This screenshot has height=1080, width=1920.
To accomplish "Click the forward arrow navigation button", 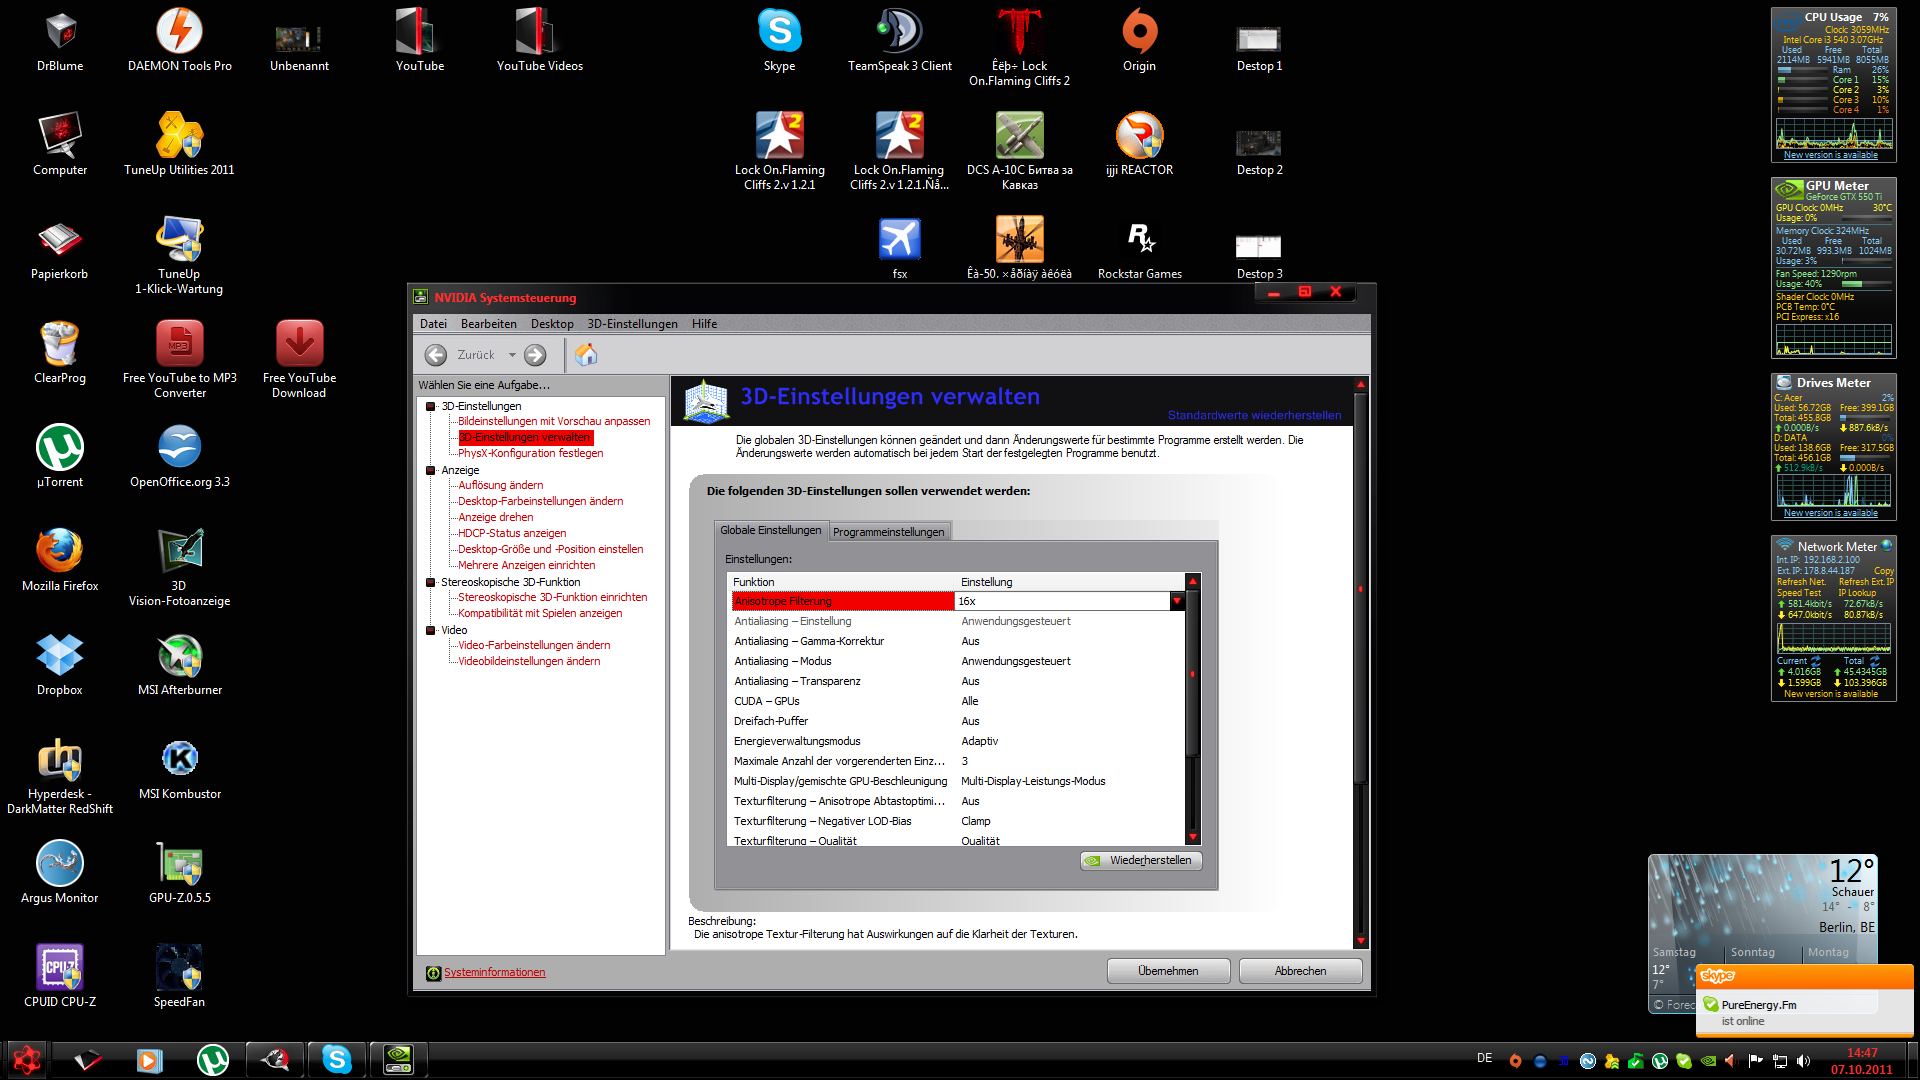I will tap(536, 355).
